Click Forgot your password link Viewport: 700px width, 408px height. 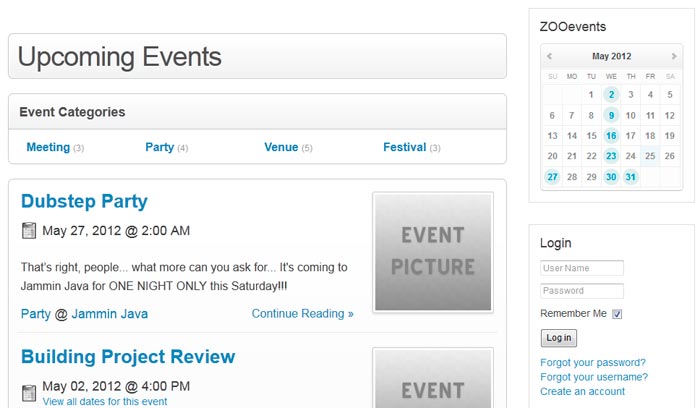(x=593, y=362)
